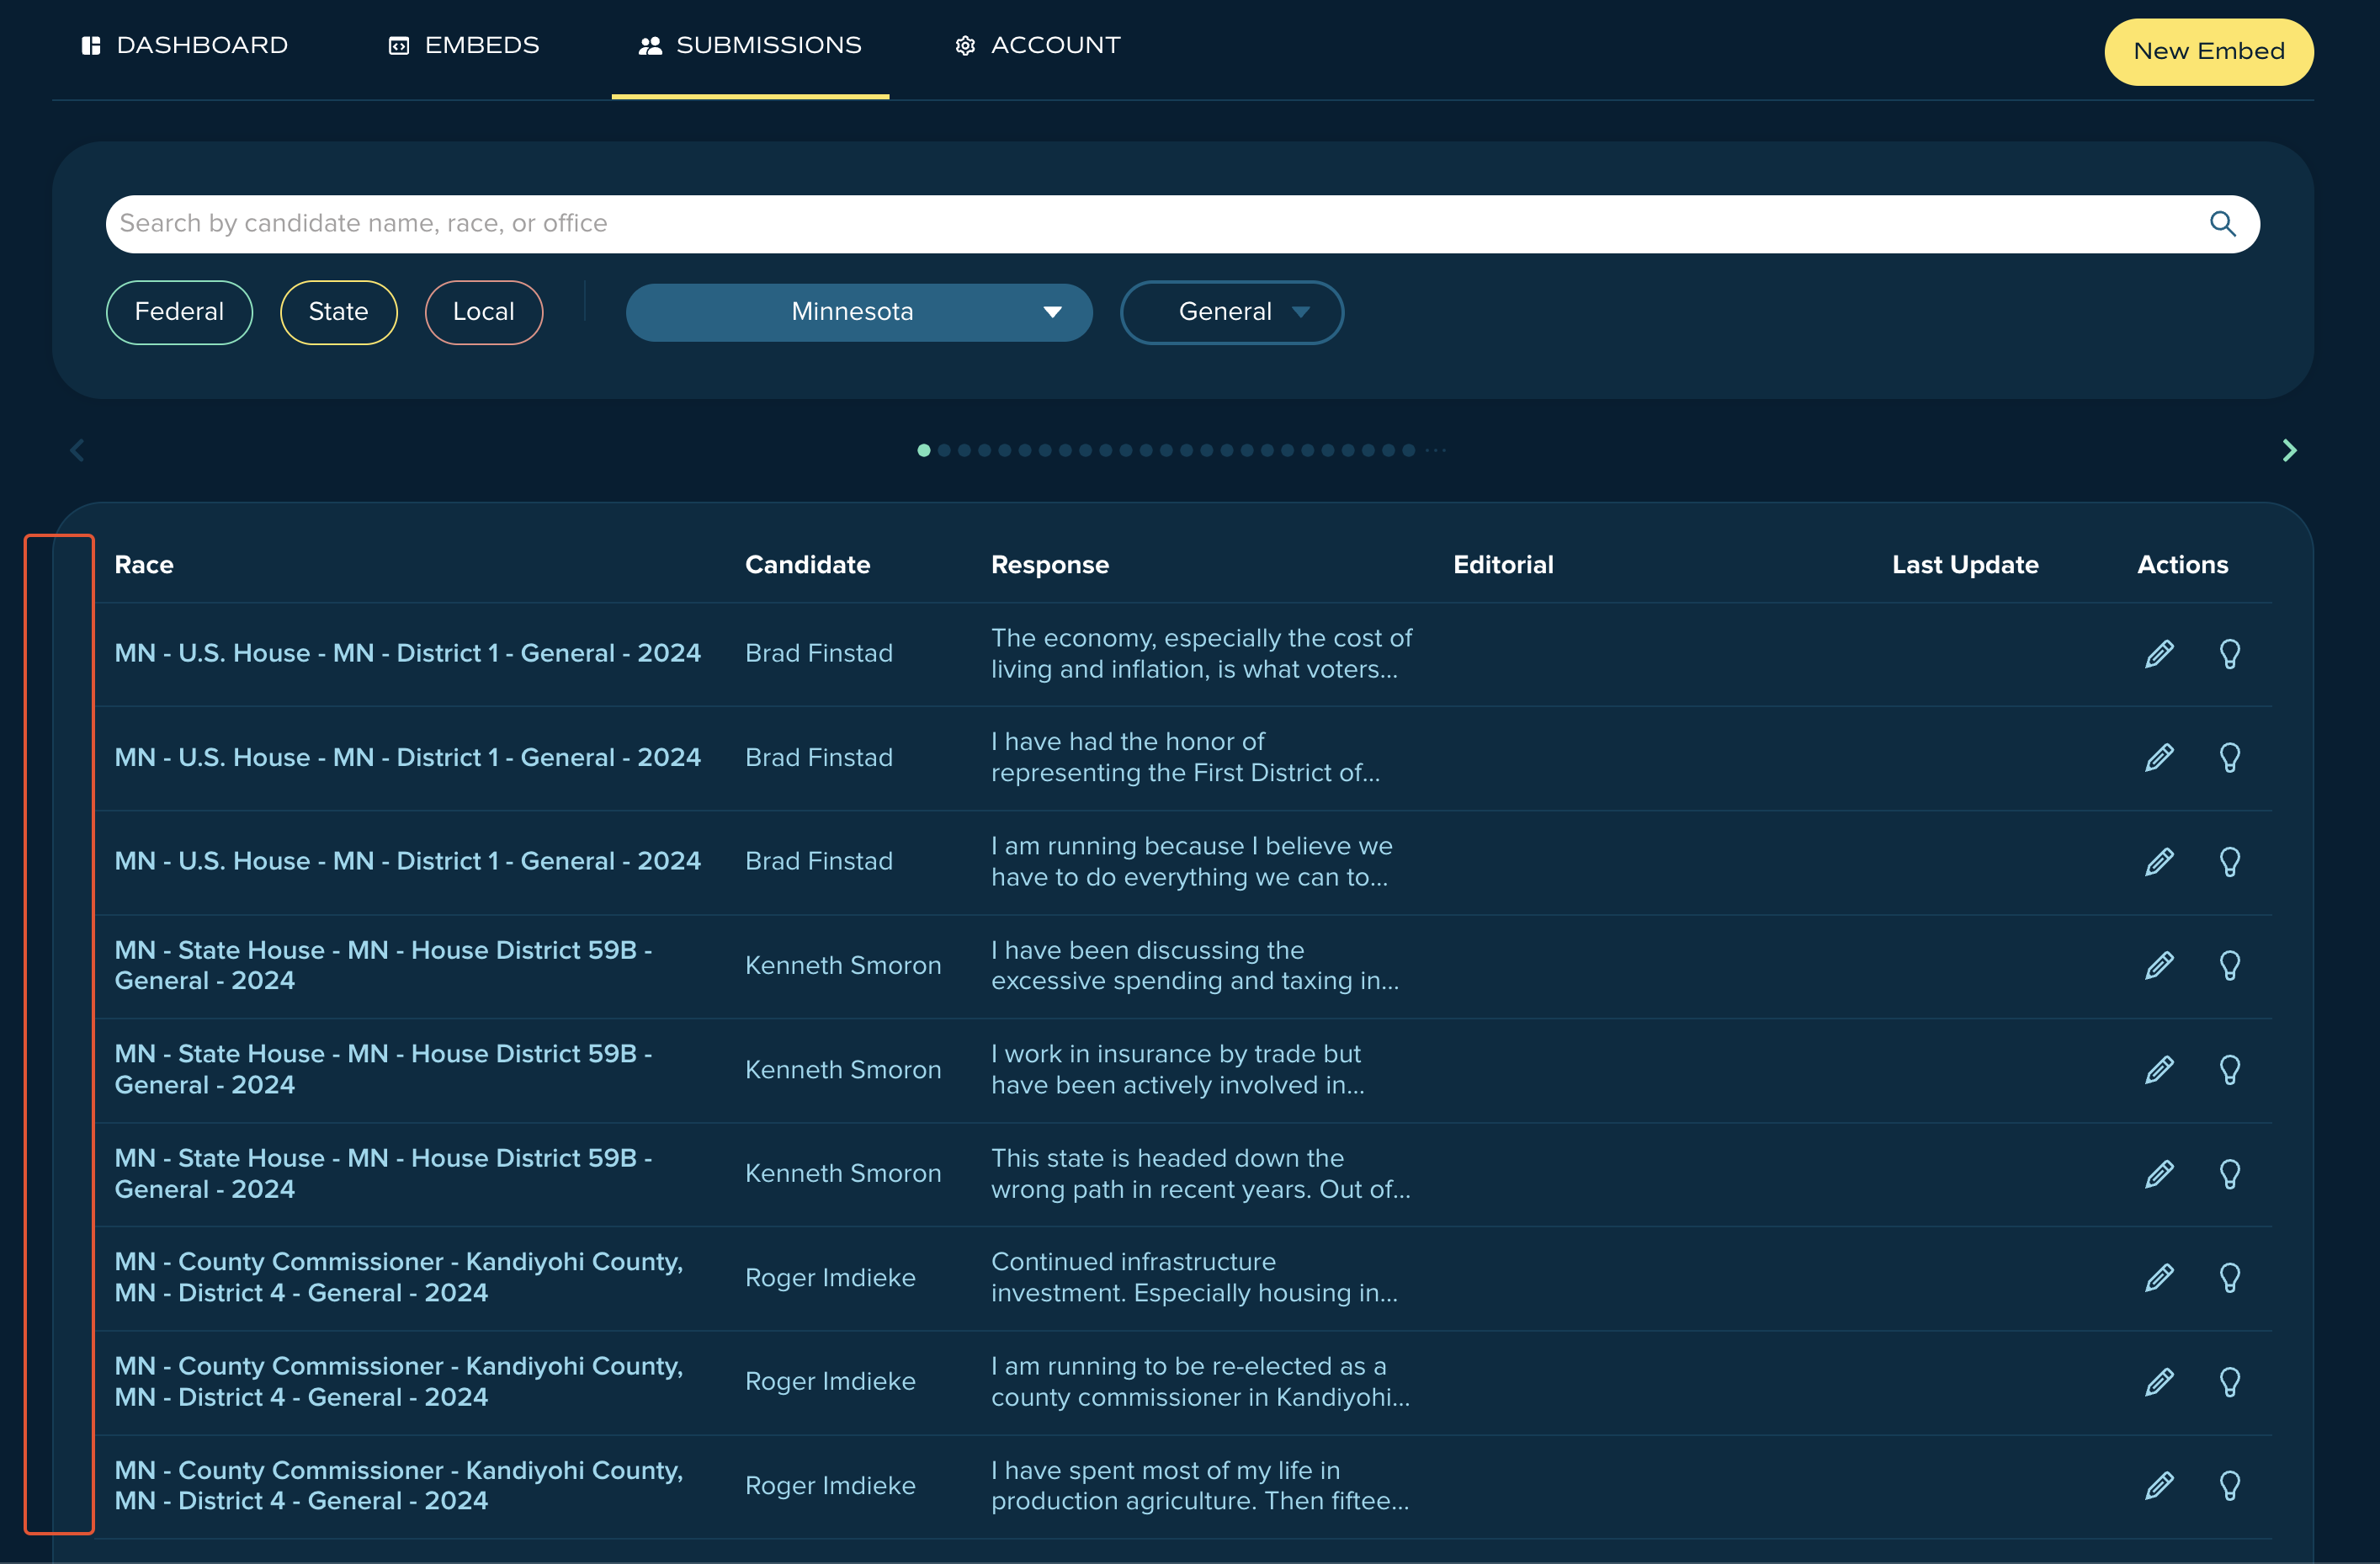Screen dimensions: 2380x1564
Task: Click Kenneth Smoron in the 'work in insurance' row
Action: (x=843, y=1070)
